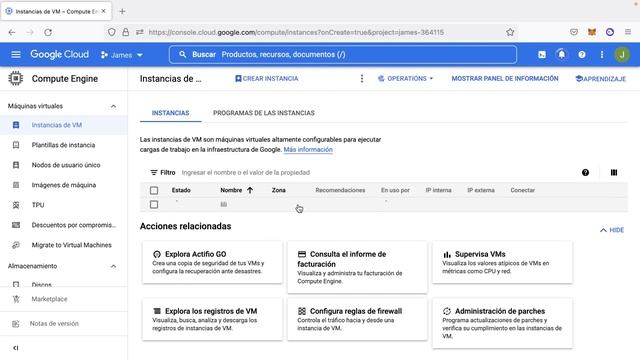Open the browser application menu

pyautogui.click(x=628, y=32)
